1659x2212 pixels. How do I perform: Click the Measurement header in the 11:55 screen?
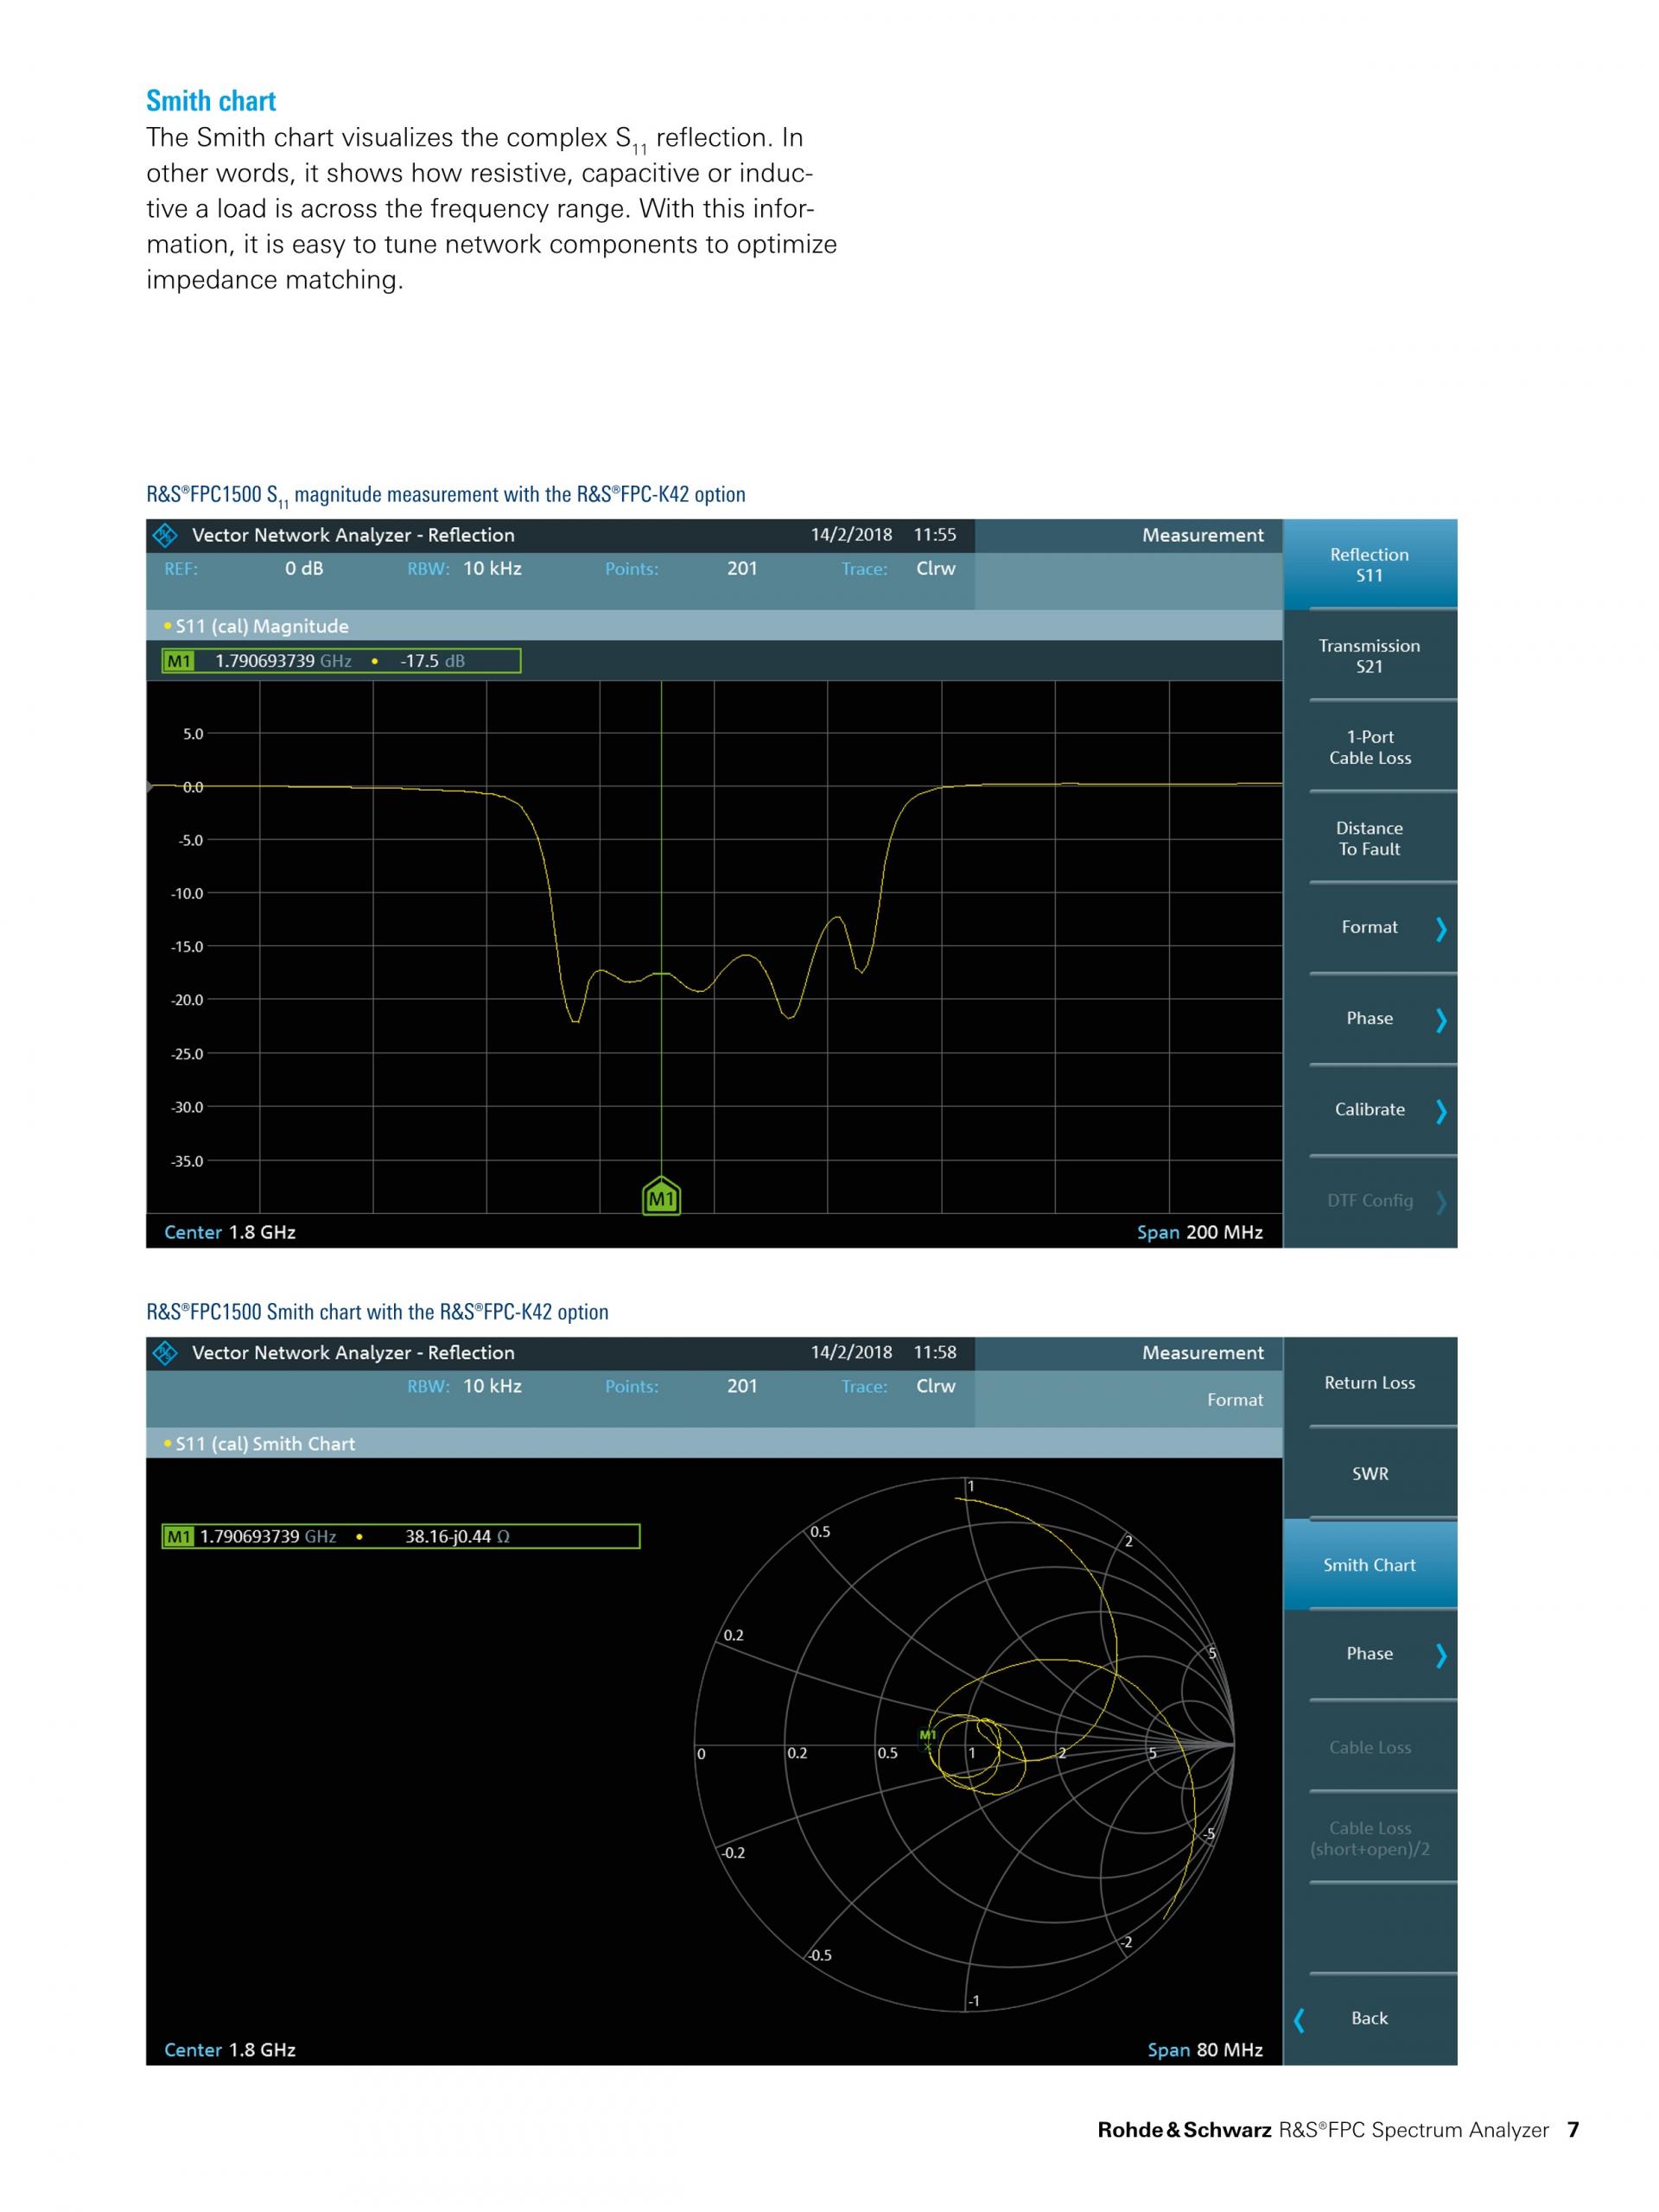[1202, 535]
